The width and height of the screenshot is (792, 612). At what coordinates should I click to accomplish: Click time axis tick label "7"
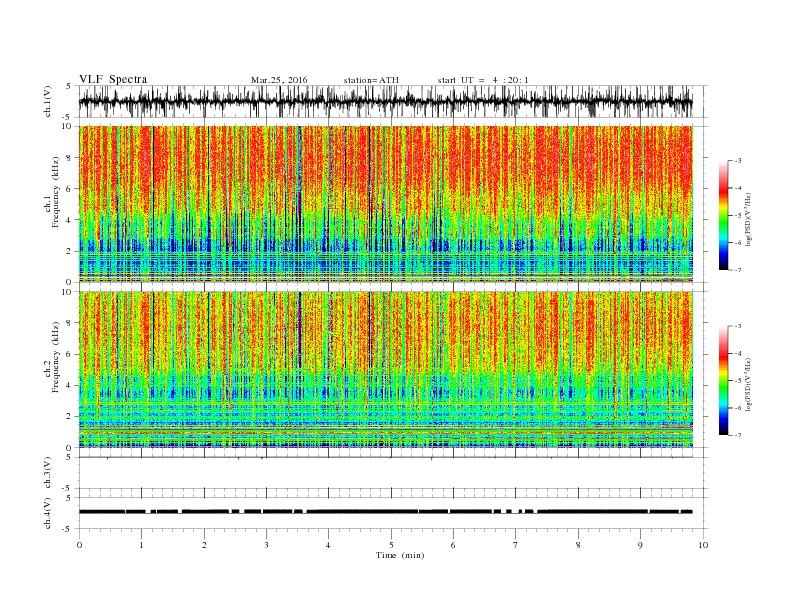[x=516, y=545]
